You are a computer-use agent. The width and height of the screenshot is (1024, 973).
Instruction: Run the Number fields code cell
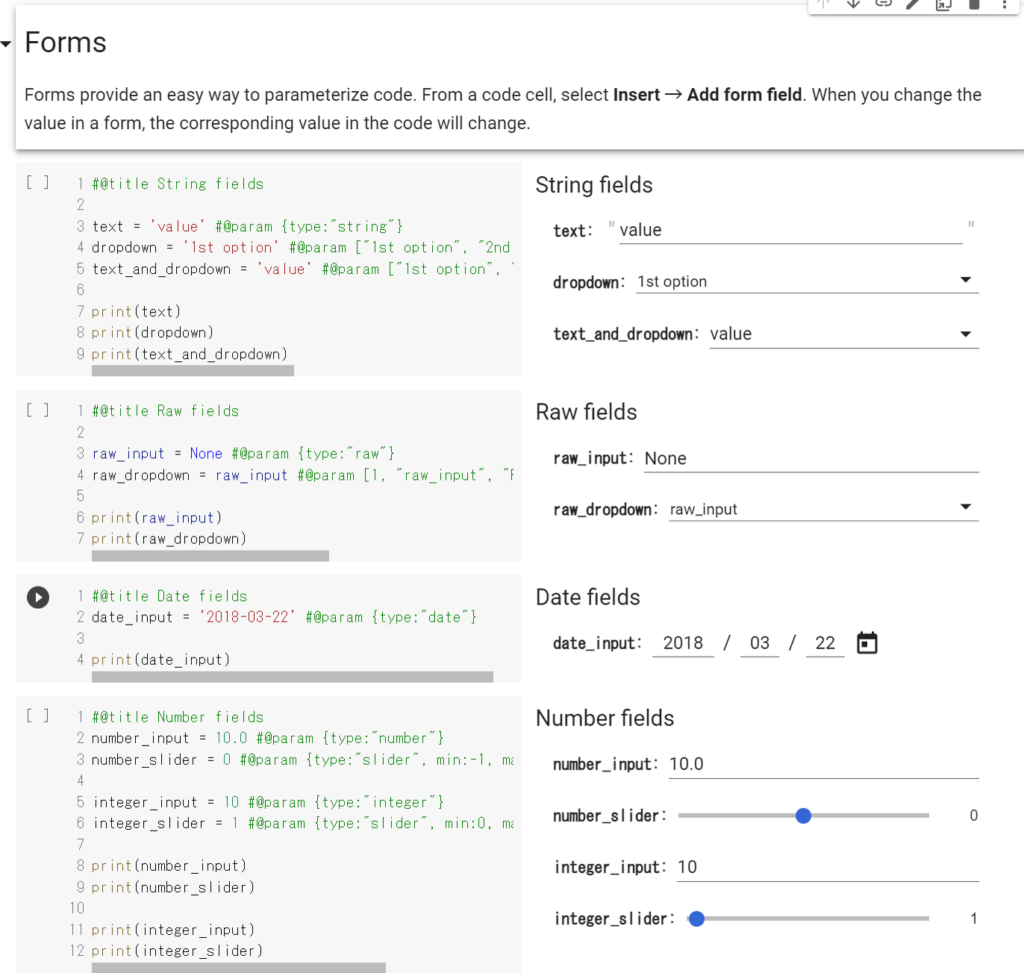pos(37,716)
